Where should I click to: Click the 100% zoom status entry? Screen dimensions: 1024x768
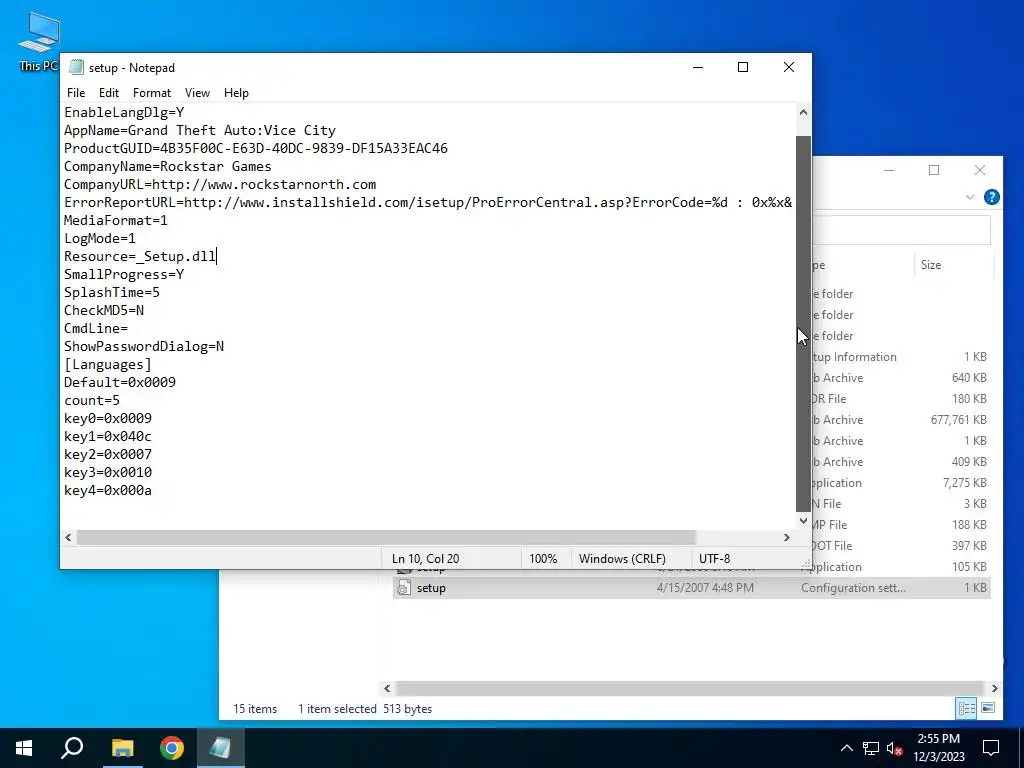point(543,558)
